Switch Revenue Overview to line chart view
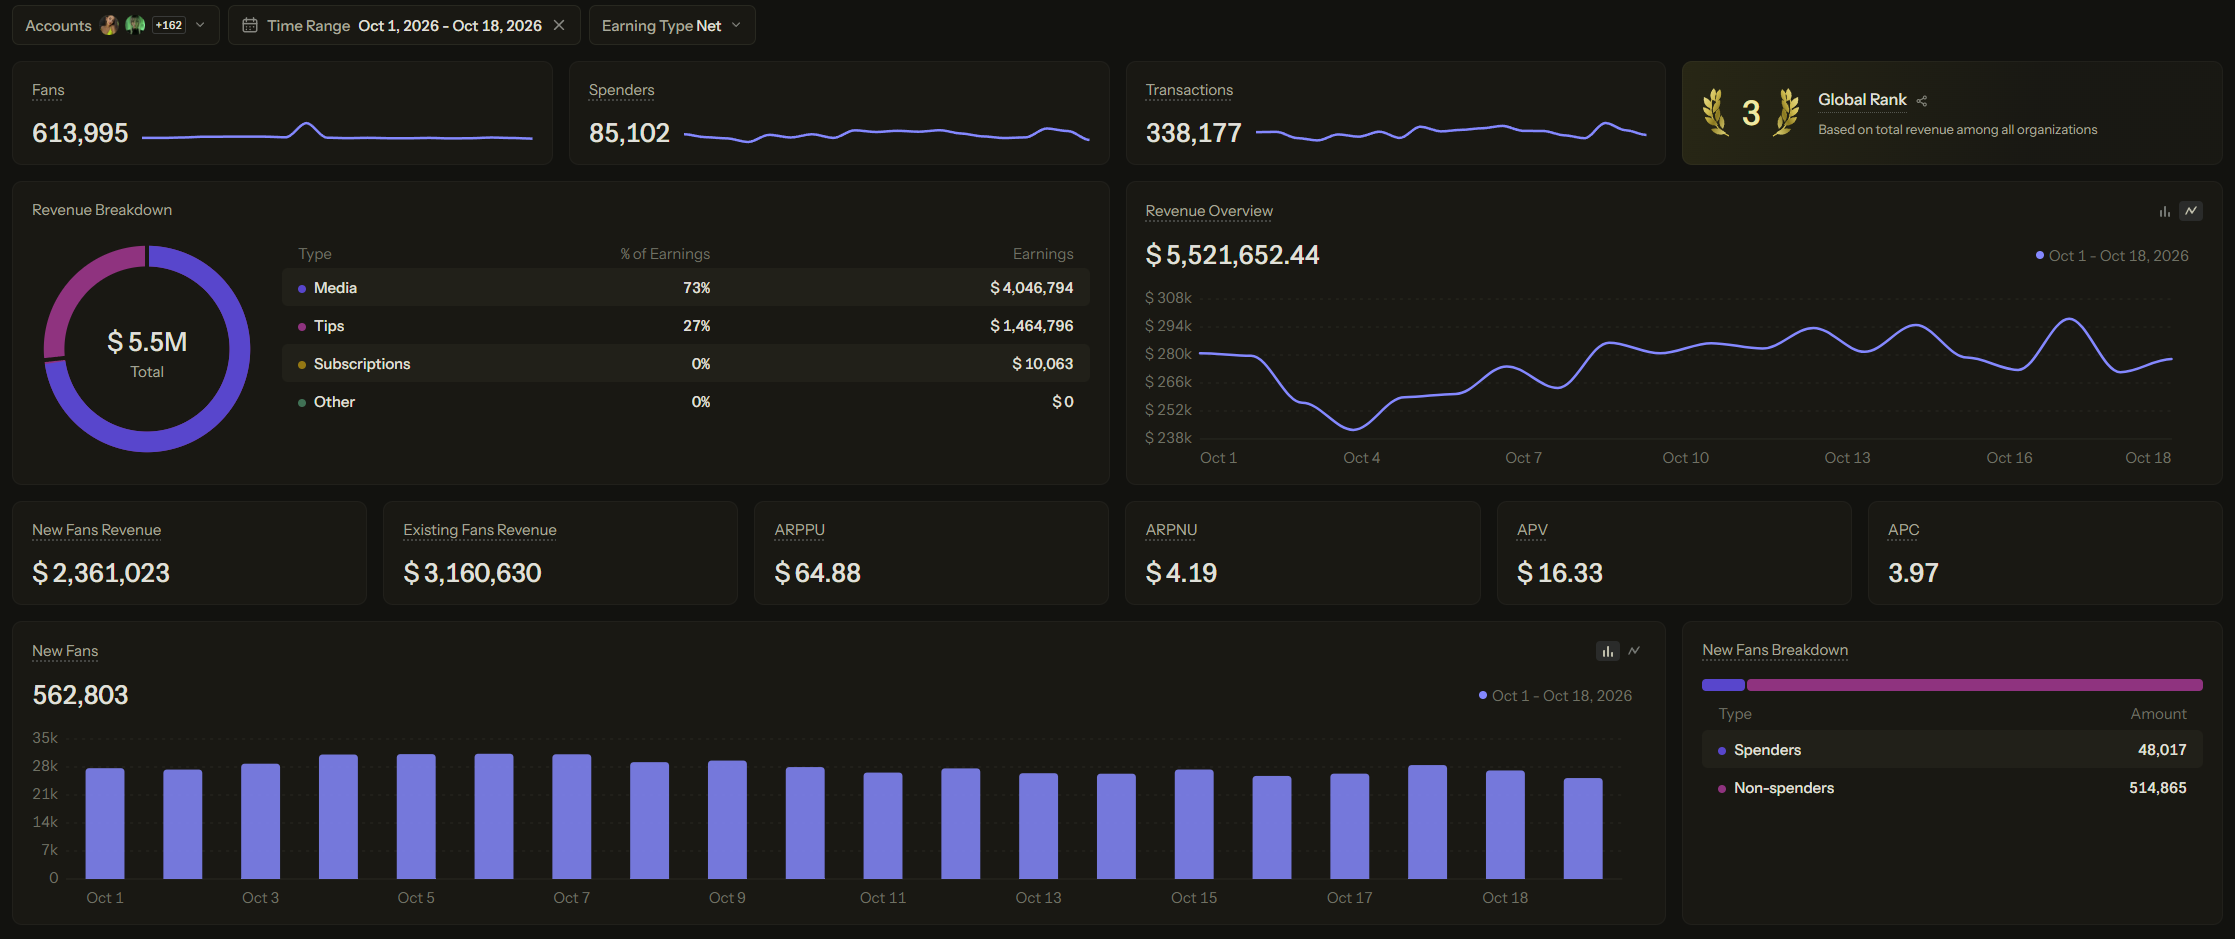This screenshot has width=2235, height=939. click(x=2191, y=211)
